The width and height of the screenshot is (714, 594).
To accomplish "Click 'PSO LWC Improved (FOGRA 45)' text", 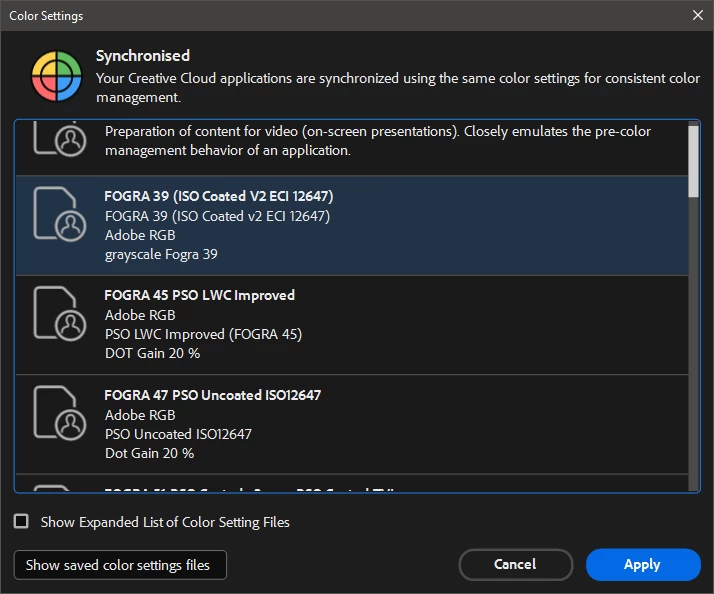I will (204, 334).
